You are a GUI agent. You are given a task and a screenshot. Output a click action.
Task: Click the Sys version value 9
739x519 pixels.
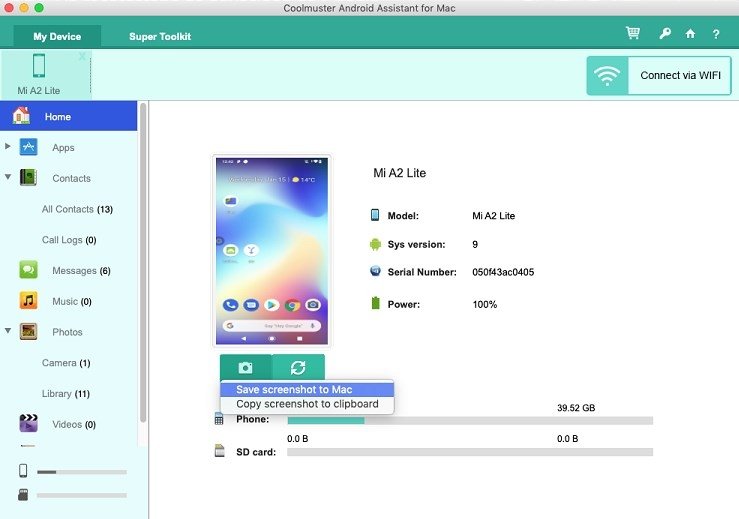475,244
